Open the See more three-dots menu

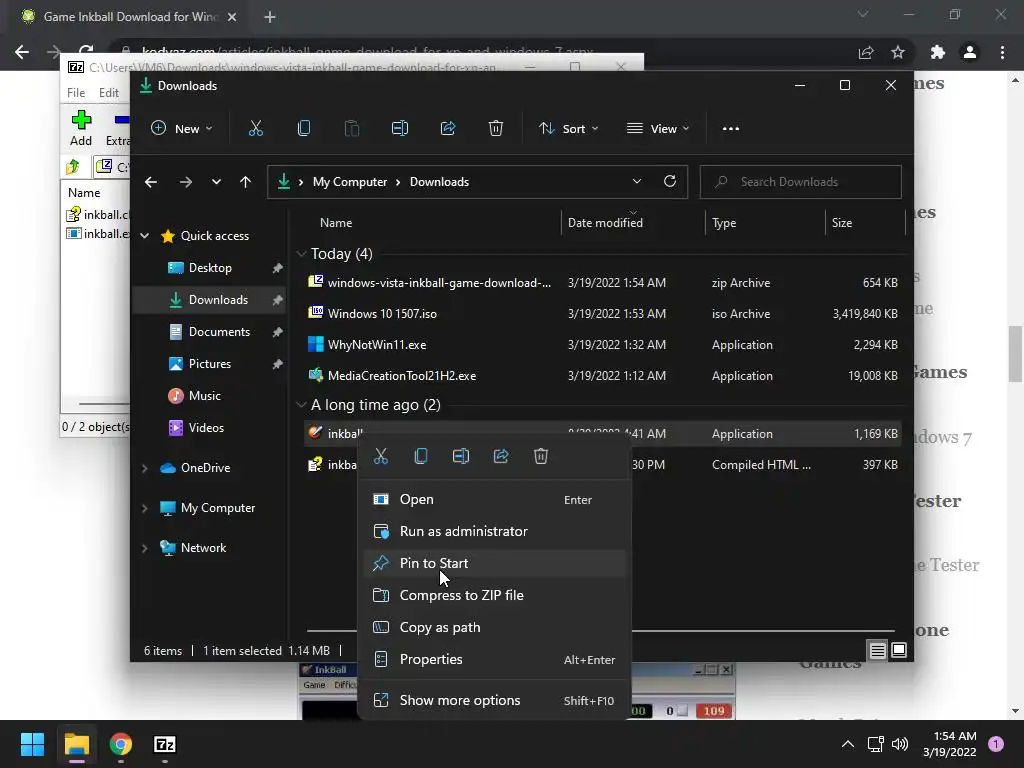(731, 129)
